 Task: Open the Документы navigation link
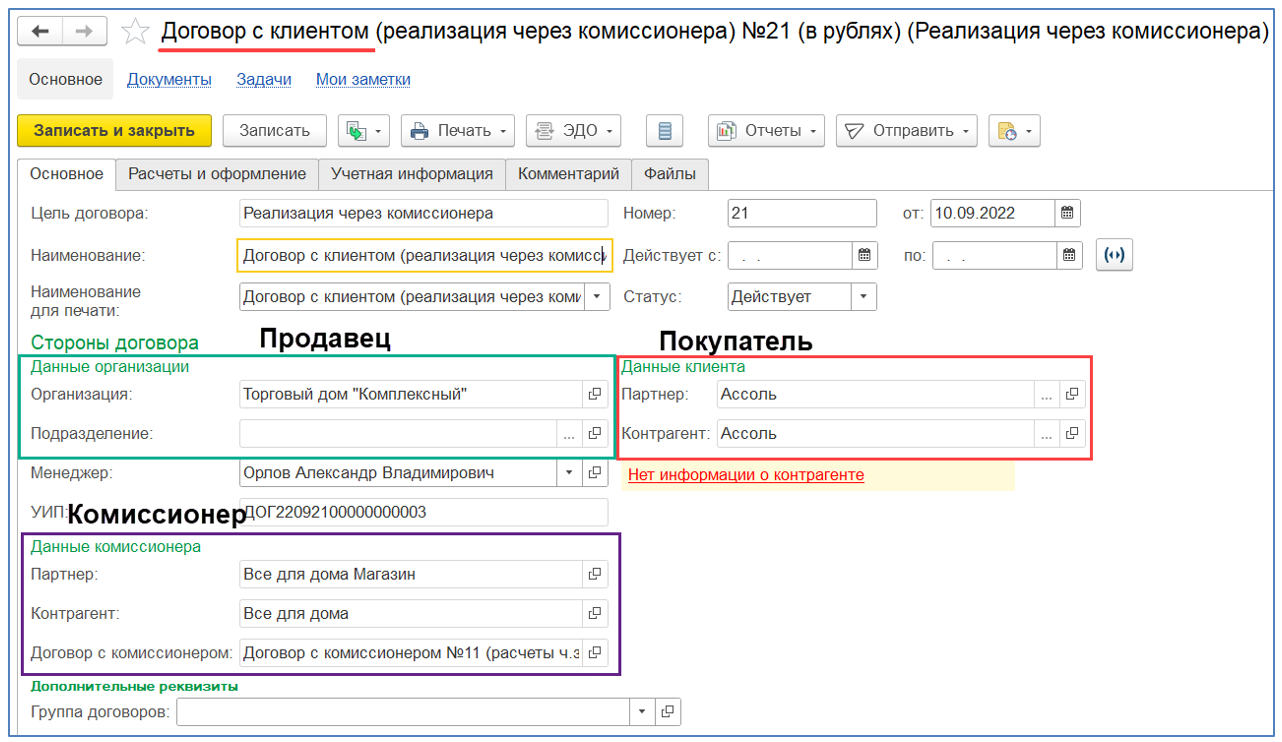169,79
